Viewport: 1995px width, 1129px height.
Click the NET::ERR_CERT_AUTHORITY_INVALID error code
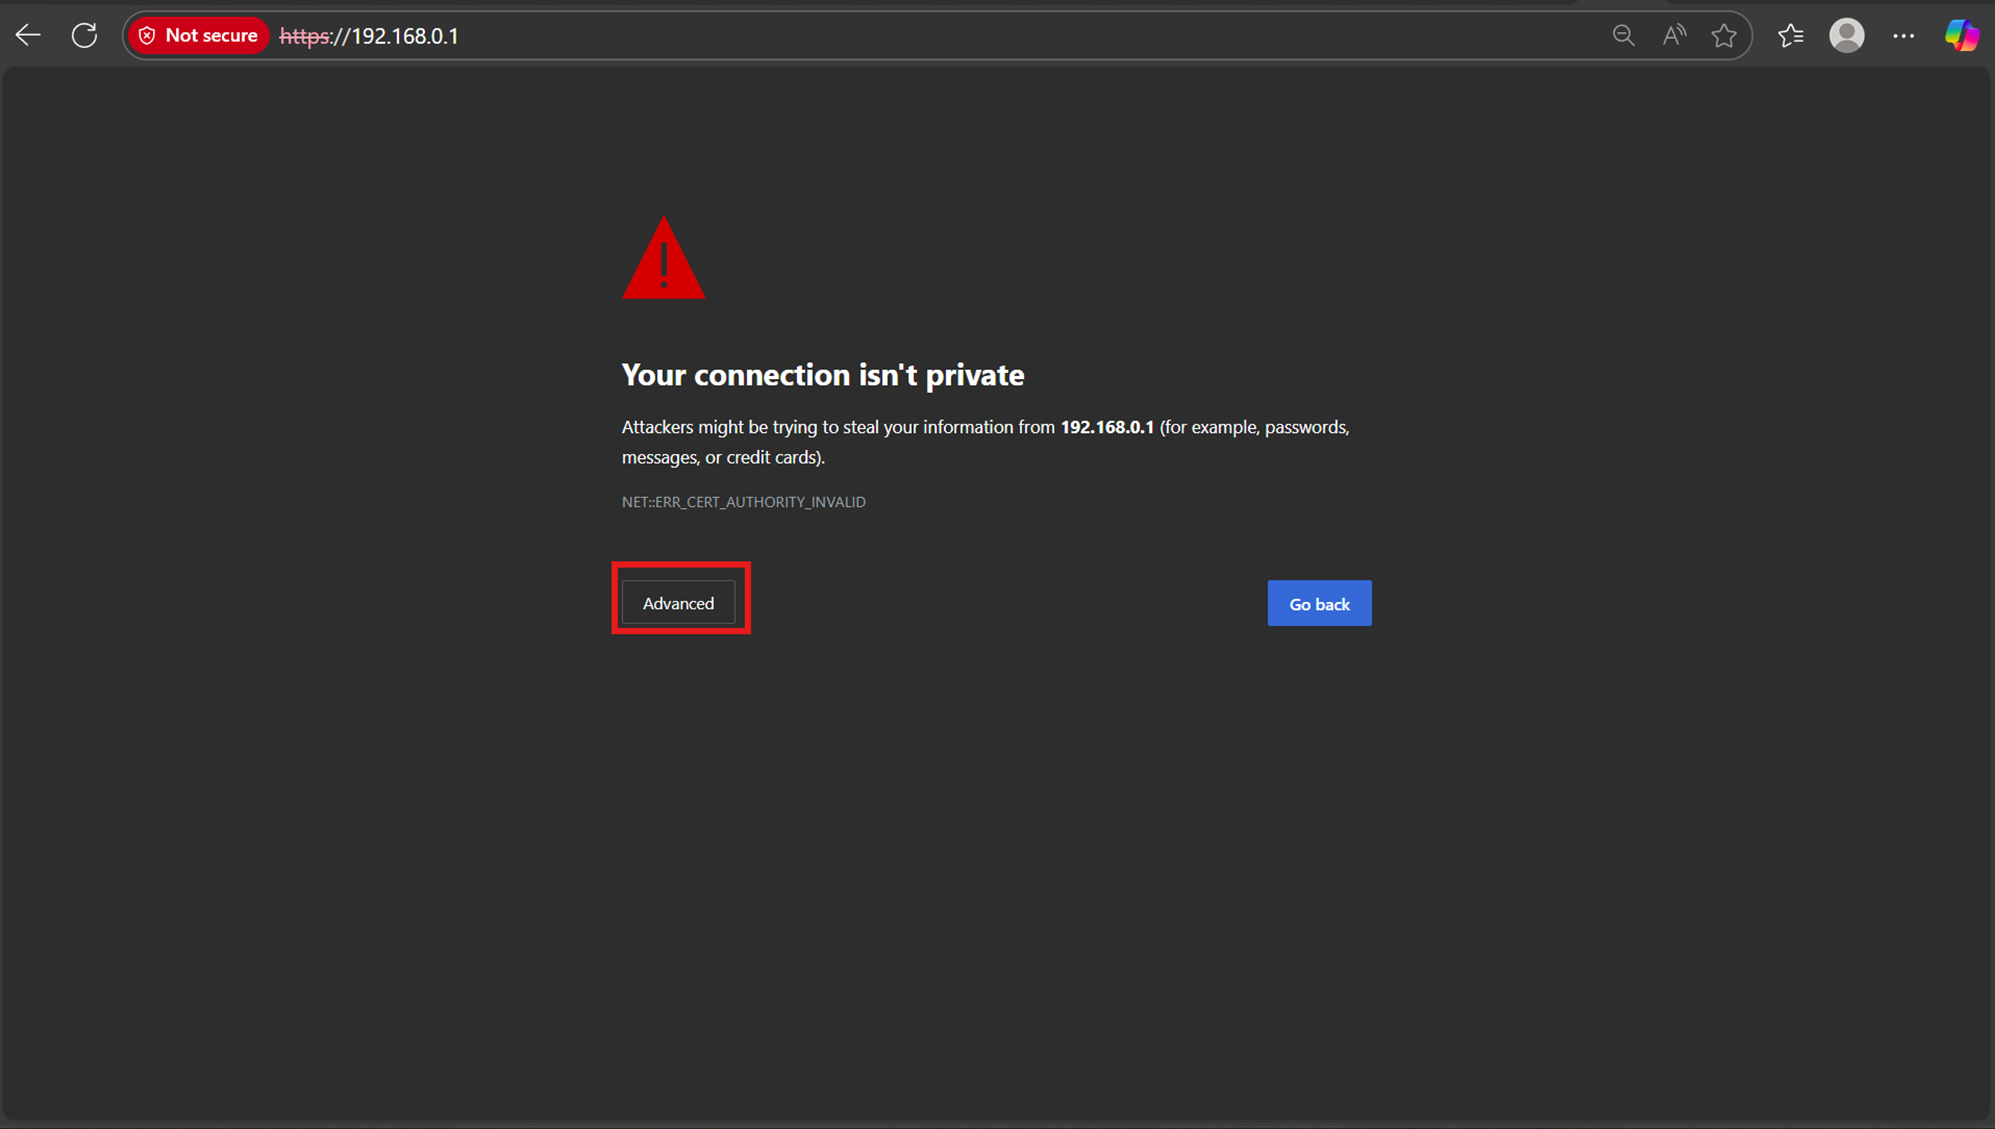coord(743,501)
